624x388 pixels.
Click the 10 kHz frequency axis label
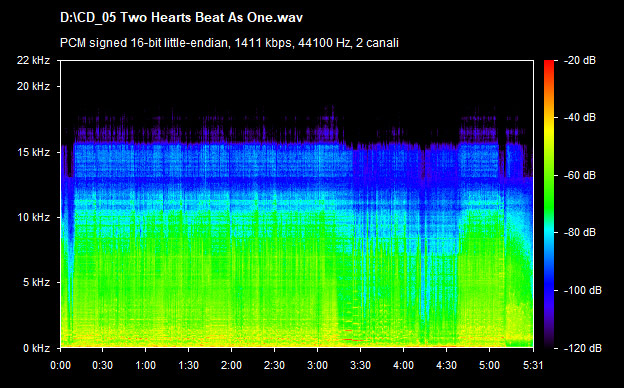(33, 217)
